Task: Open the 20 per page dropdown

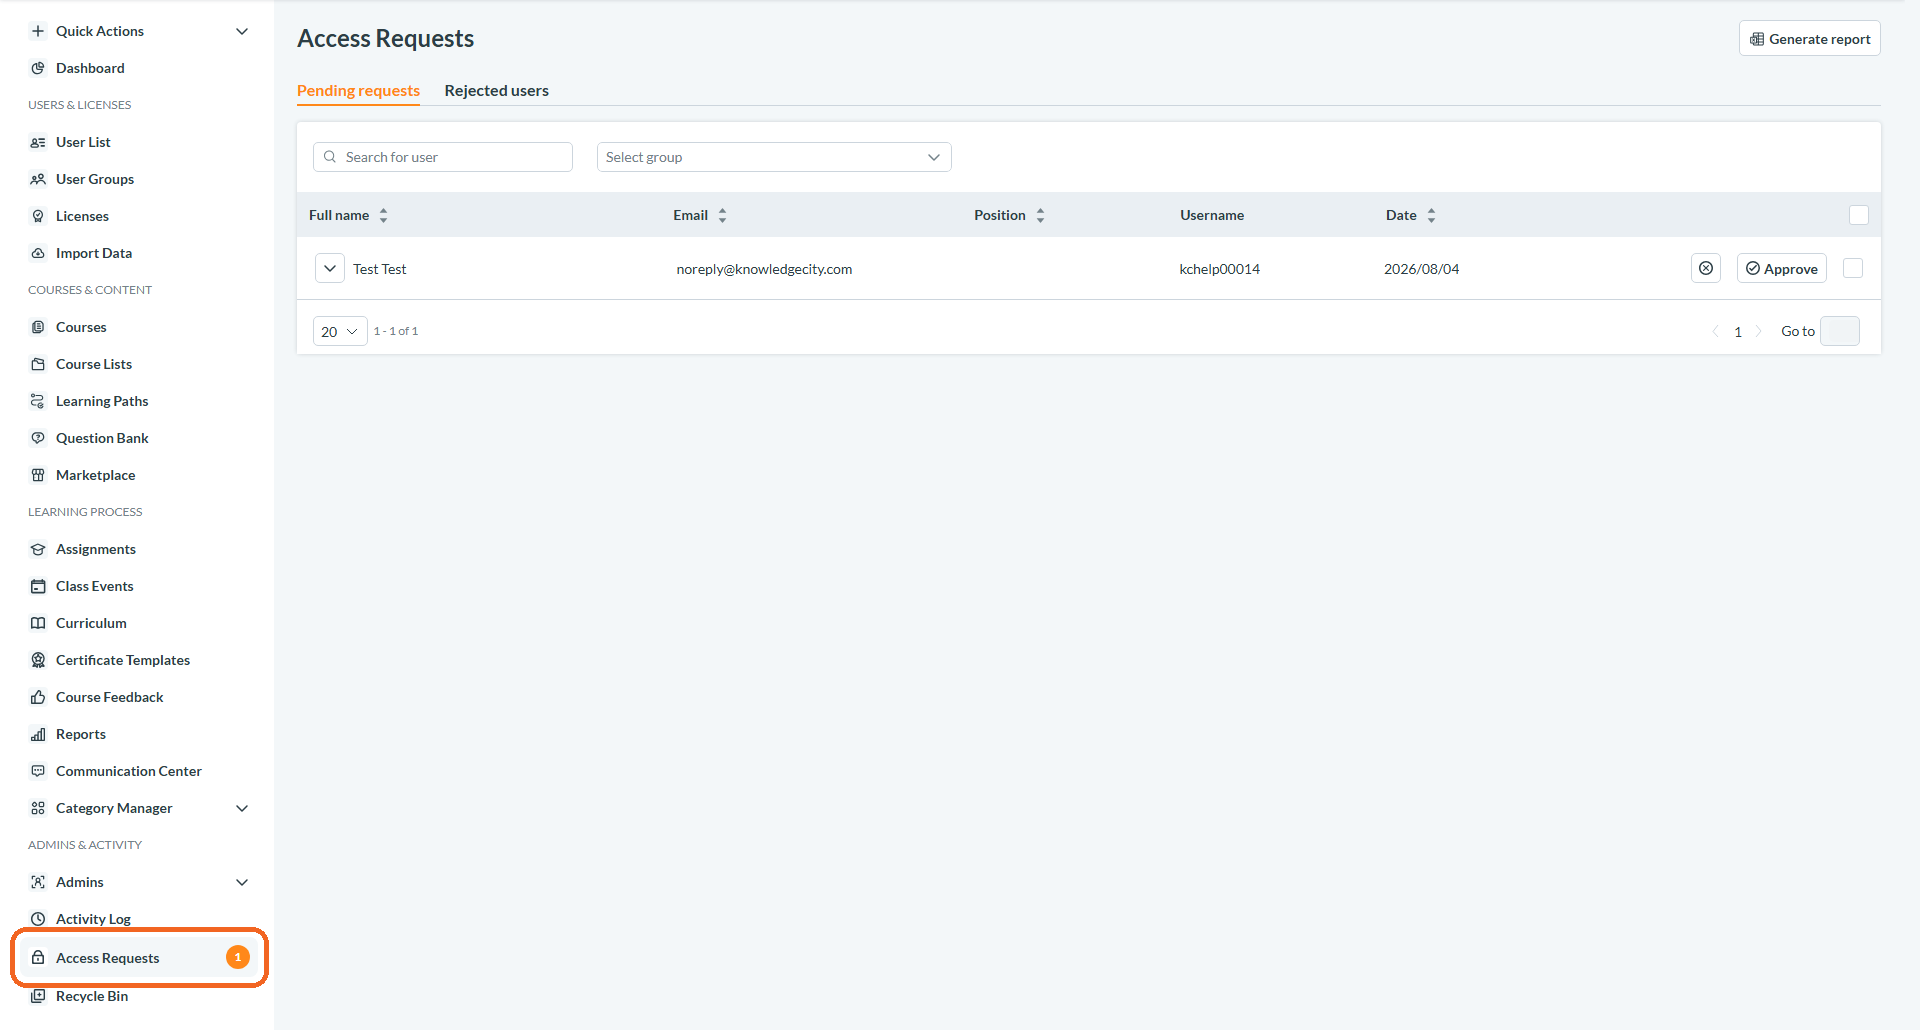Action: [340, 331]
